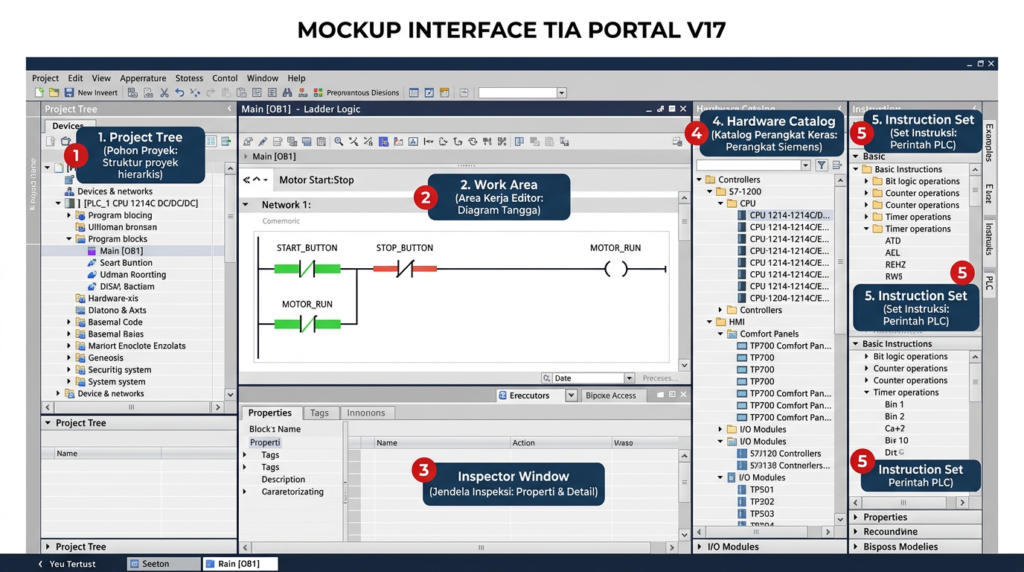This screenshot has width=1024, height=572.
Task: Collapse the S7-1200 catalog folder
Action: [710, 191]
